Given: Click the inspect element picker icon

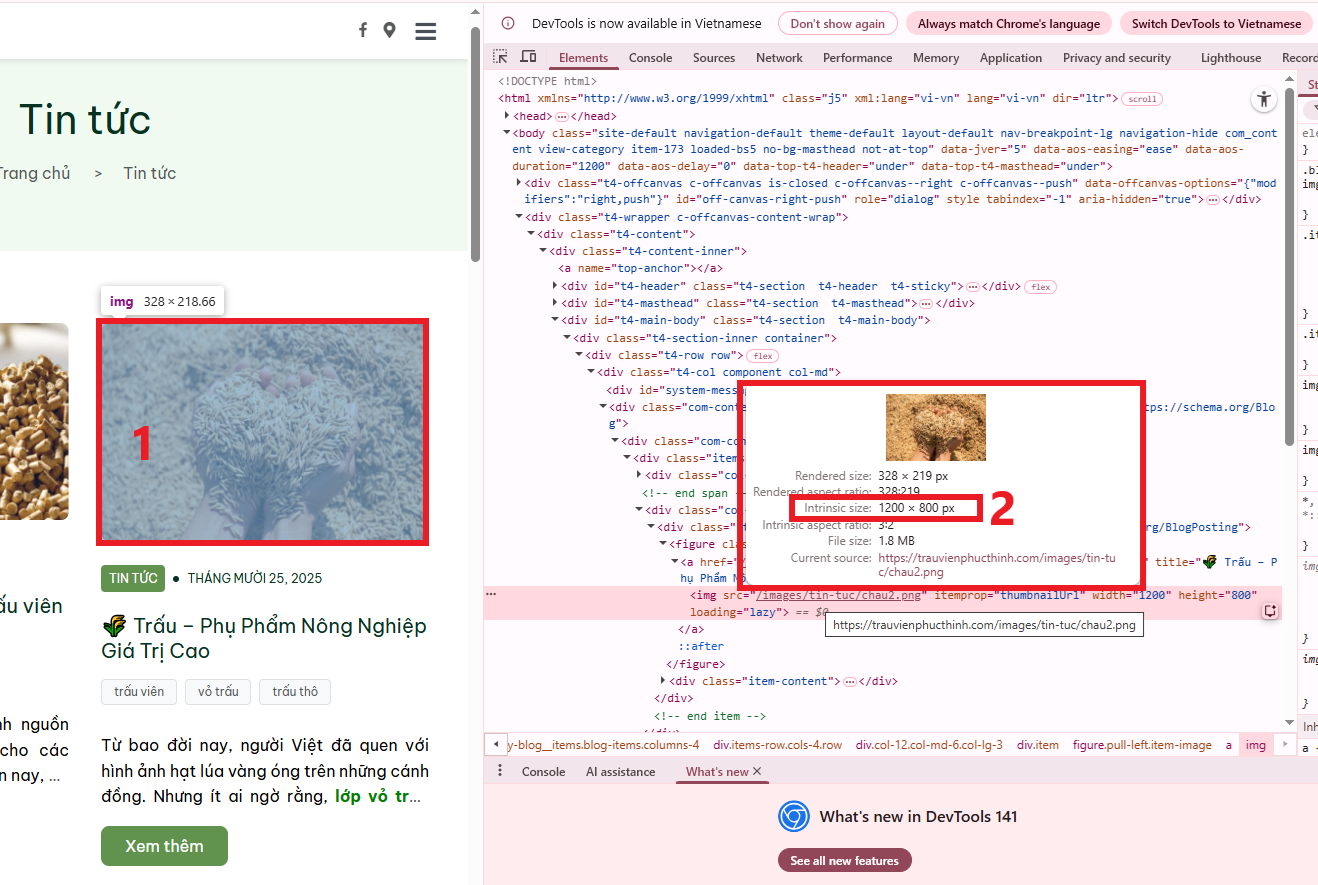Looking at the screenshot, I should pos(500,57).
